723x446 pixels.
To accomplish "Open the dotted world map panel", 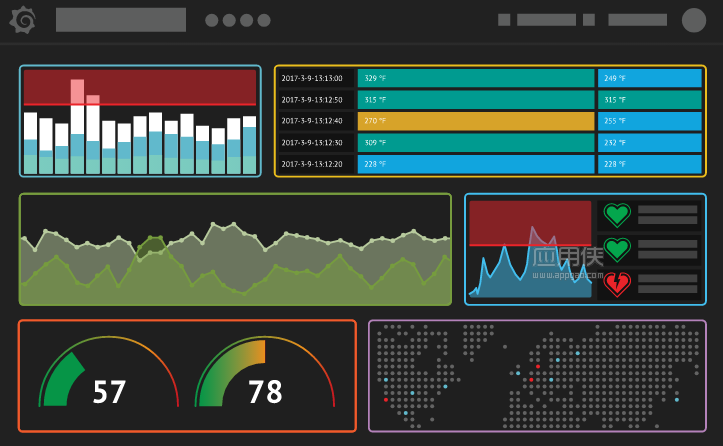I will point(537,376).
